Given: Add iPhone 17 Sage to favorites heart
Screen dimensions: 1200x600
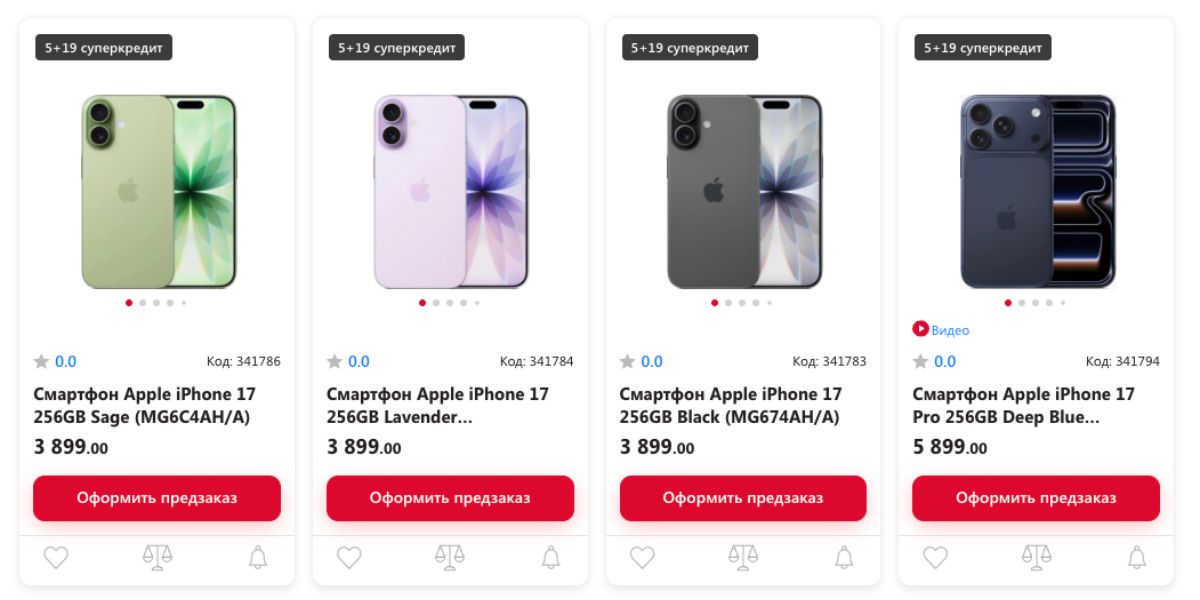Looking at the screenshot, I should point(55,557).
